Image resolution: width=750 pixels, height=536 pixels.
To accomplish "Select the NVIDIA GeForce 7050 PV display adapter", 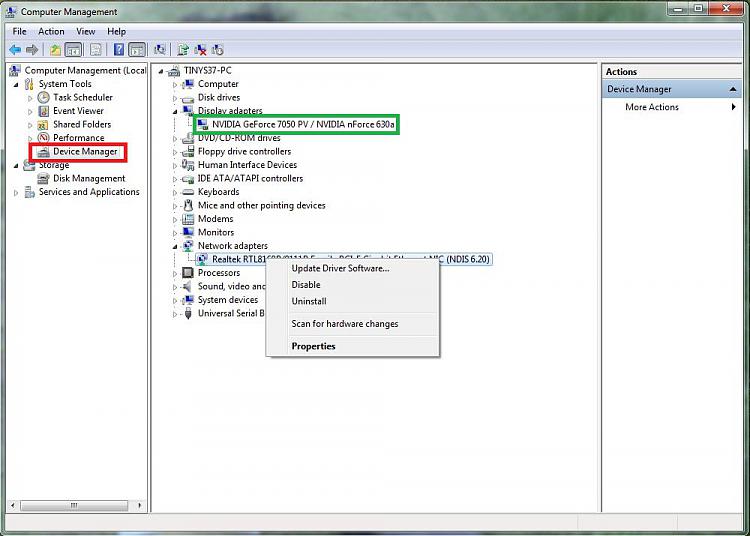I will pyautogui.click(x=303, y=124).
